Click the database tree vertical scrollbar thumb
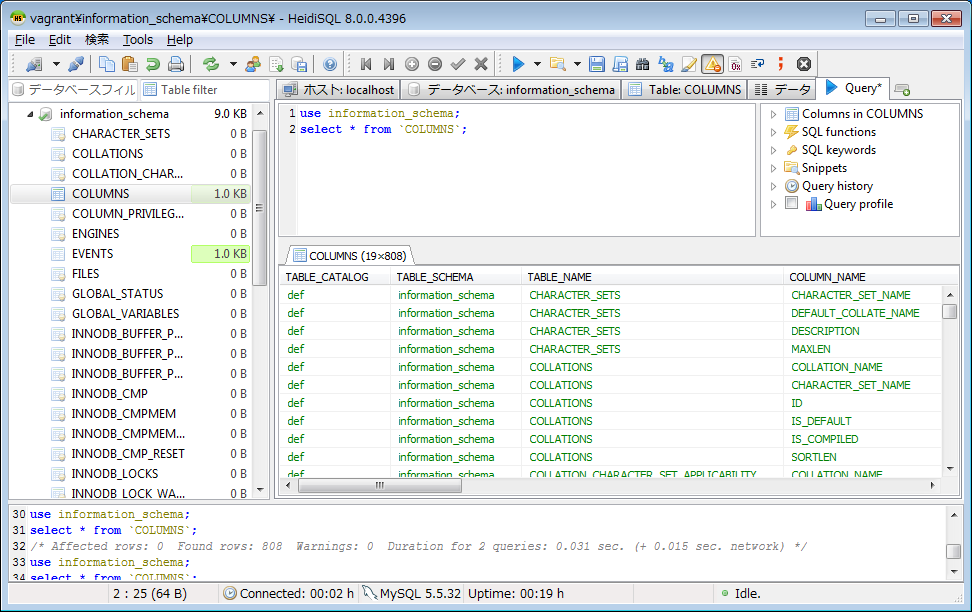 [260, 208]
